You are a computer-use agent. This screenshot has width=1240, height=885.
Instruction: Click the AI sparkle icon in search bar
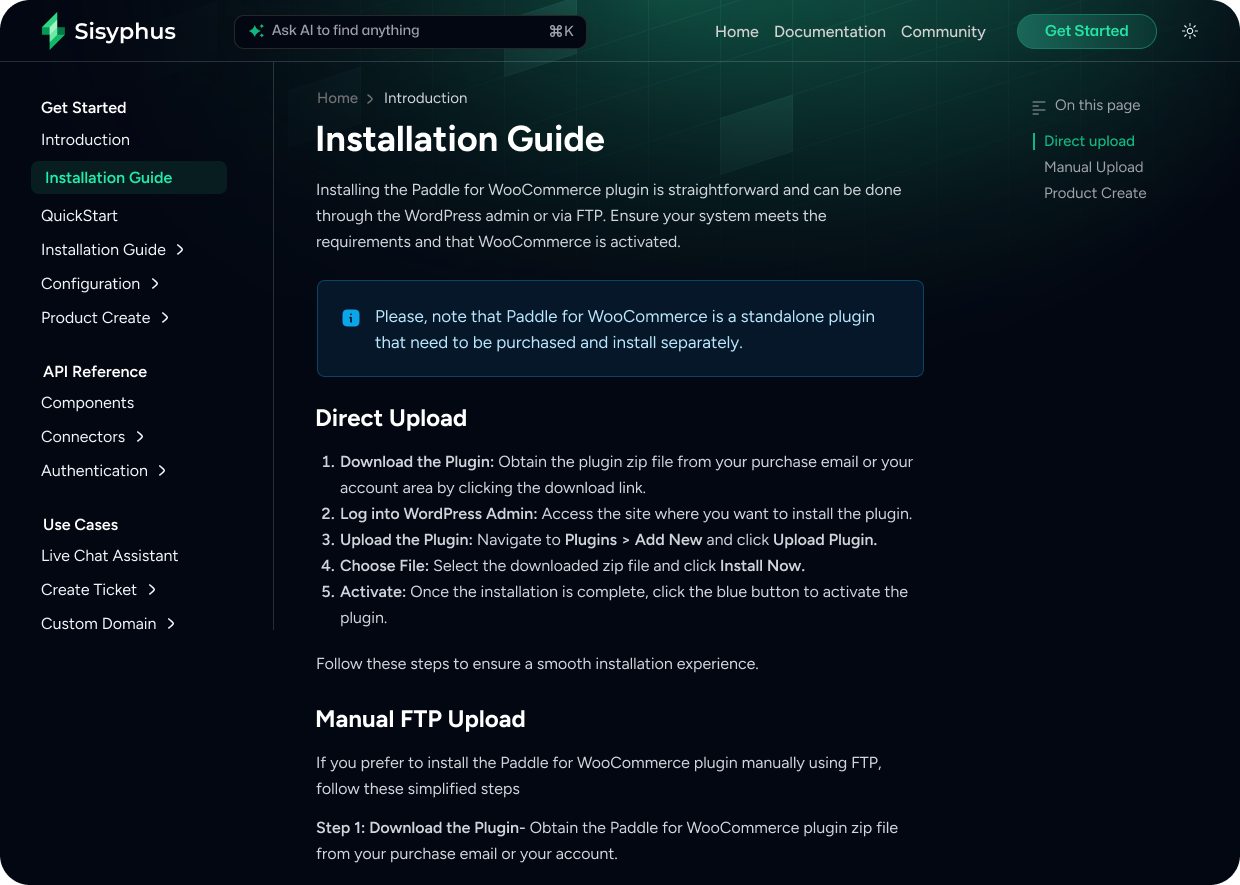257,31
